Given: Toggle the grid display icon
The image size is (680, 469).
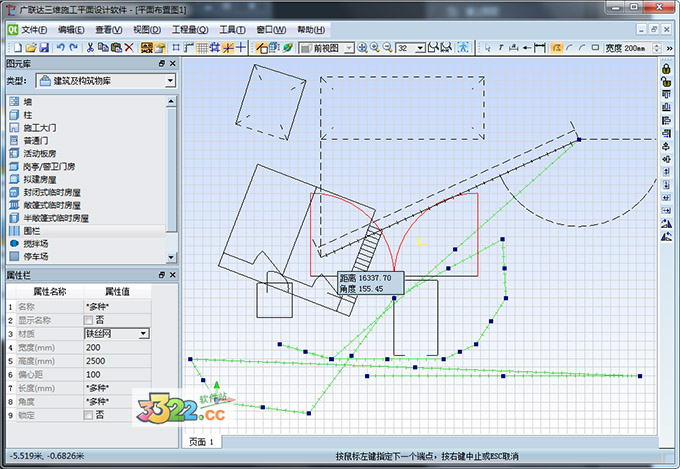Looking at the screenshot, I should click(203, 47).
